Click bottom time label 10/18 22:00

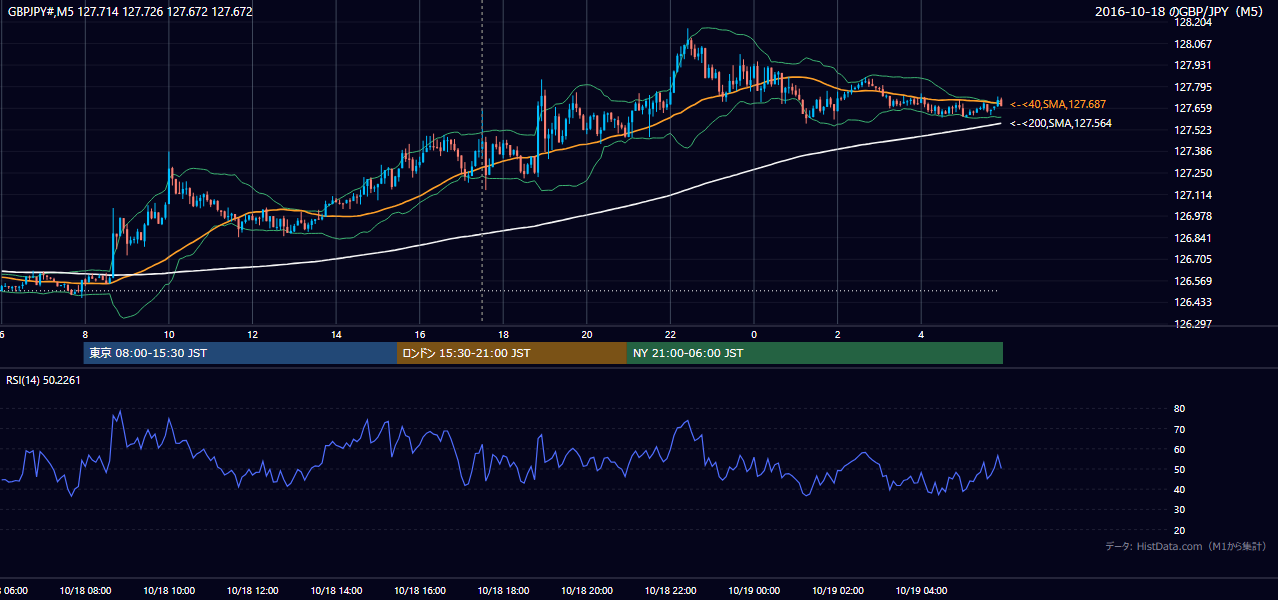pyautogui.click(x=670, y=591)
